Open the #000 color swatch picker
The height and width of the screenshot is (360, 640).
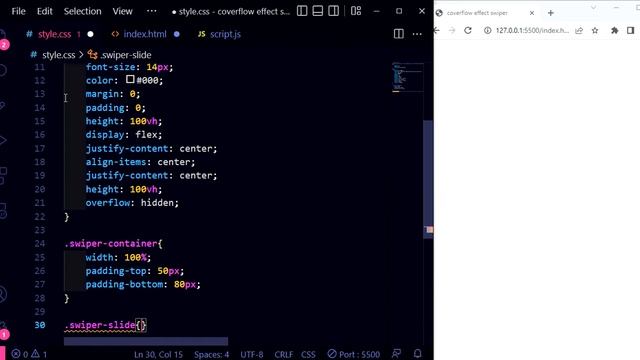130,80
